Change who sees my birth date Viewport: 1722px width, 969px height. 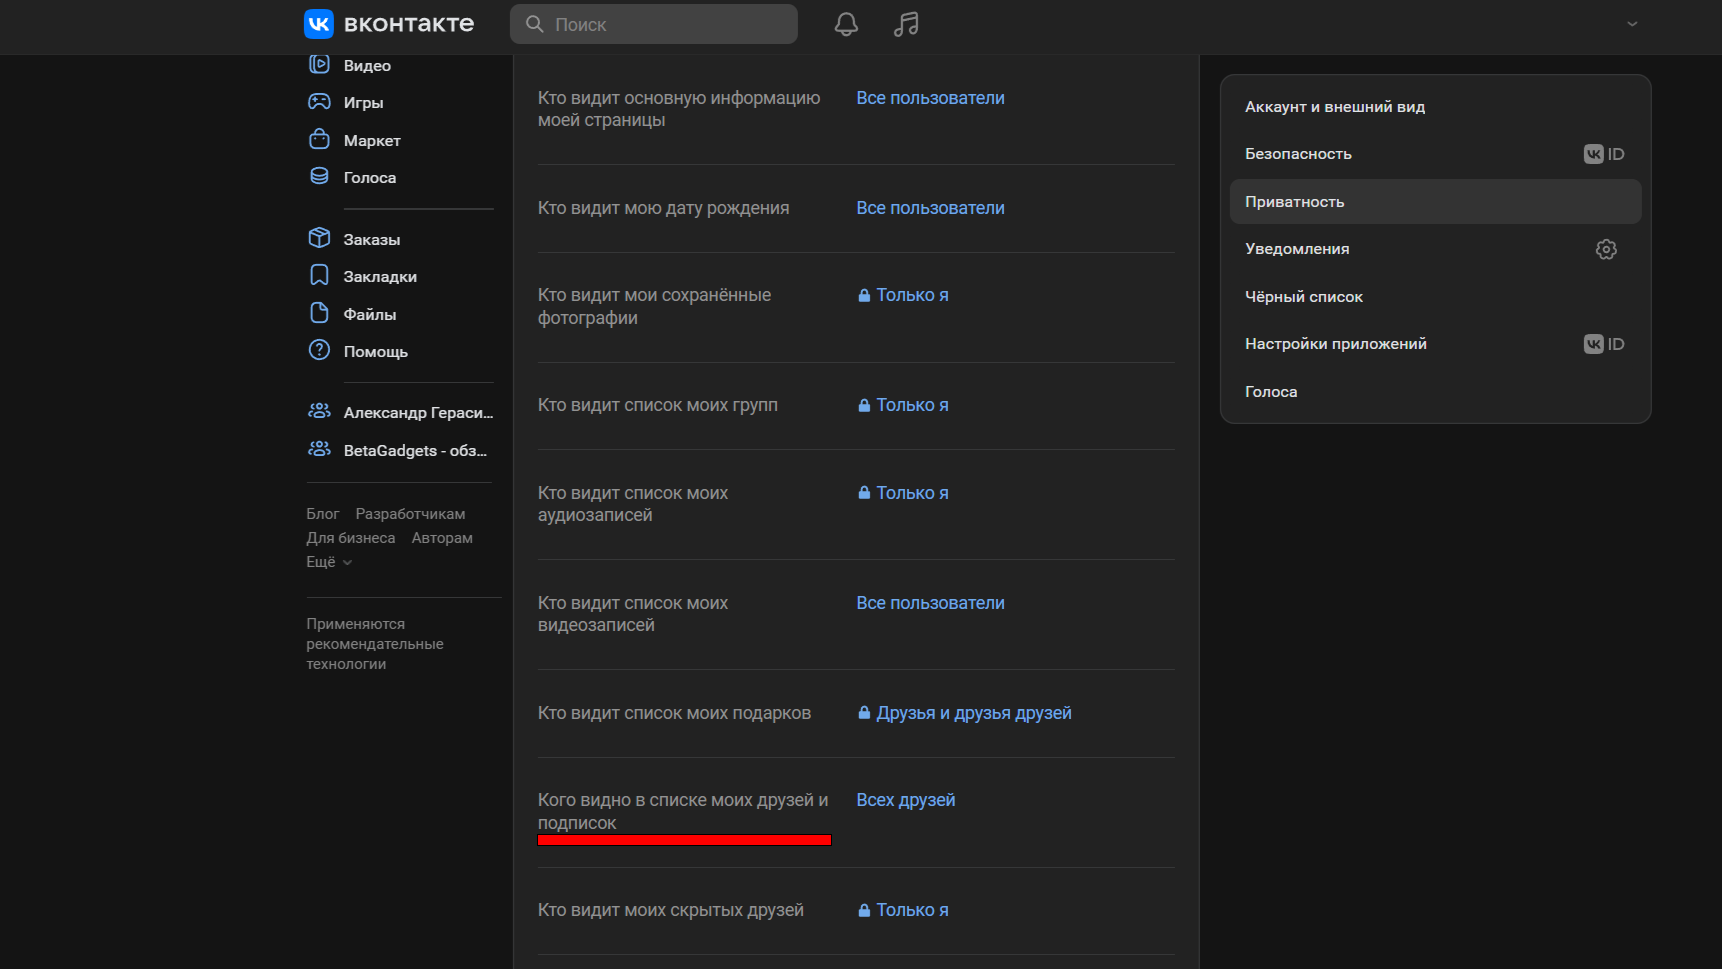(930, 208)
